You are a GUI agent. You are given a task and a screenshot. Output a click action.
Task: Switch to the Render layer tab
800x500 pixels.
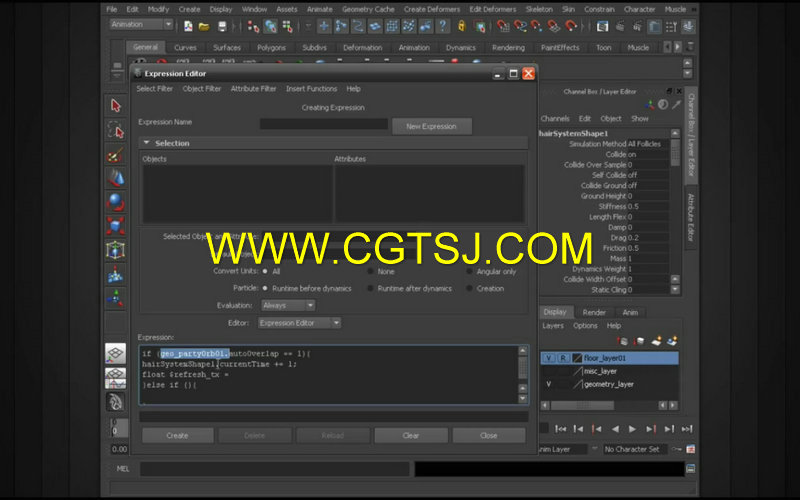(x=594, y=312)
